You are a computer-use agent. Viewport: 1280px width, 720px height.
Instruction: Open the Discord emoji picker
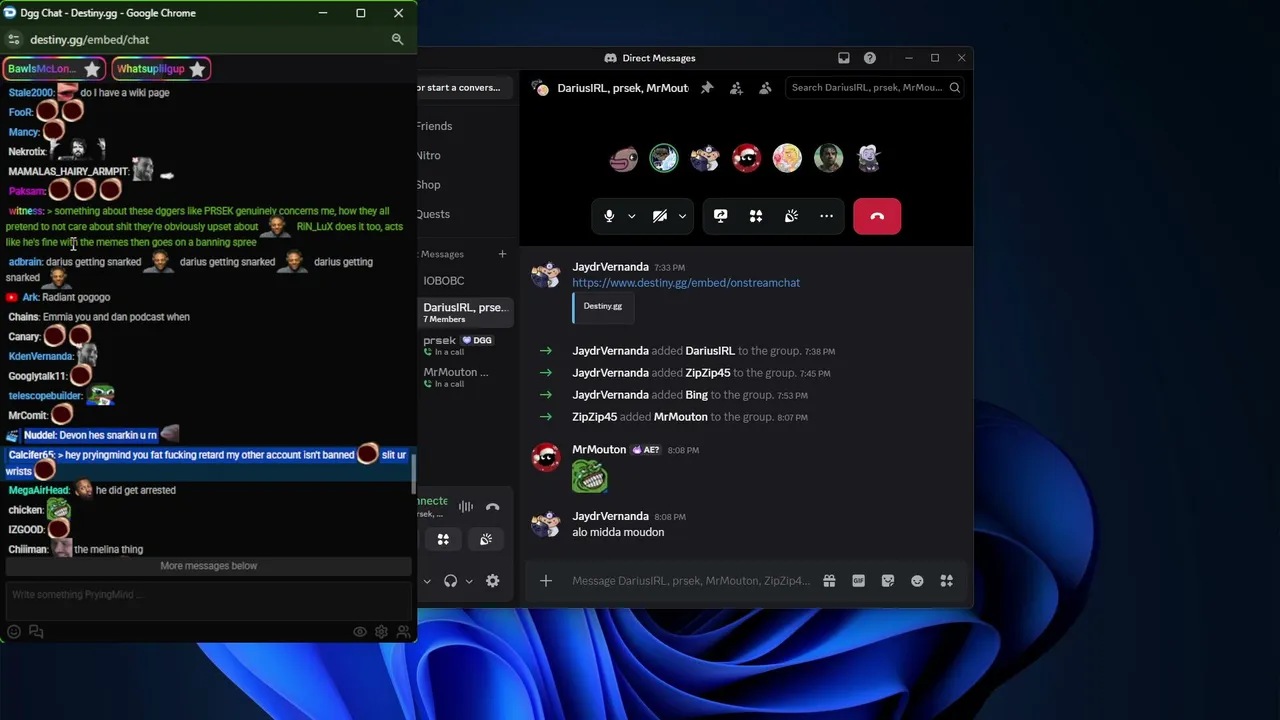point(917,581)
